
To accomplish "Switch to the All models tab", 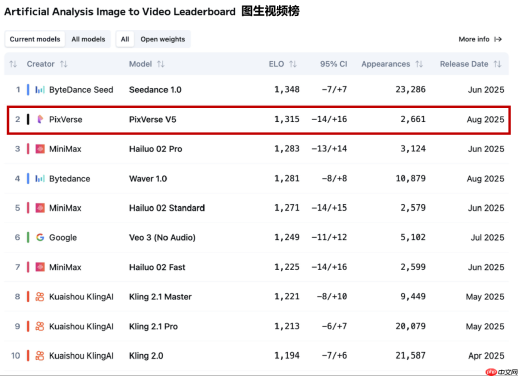I will click(x=88, y=39).
